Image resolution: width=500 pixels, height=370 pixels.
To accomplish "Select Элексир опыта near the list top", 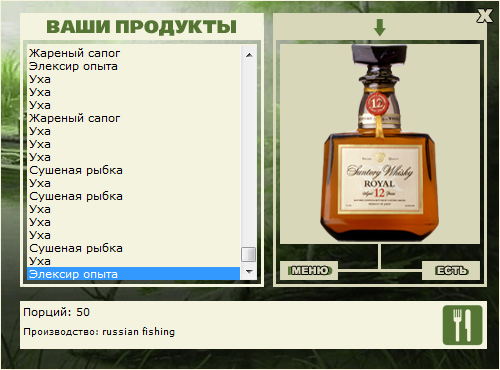I will coord(133,66).
